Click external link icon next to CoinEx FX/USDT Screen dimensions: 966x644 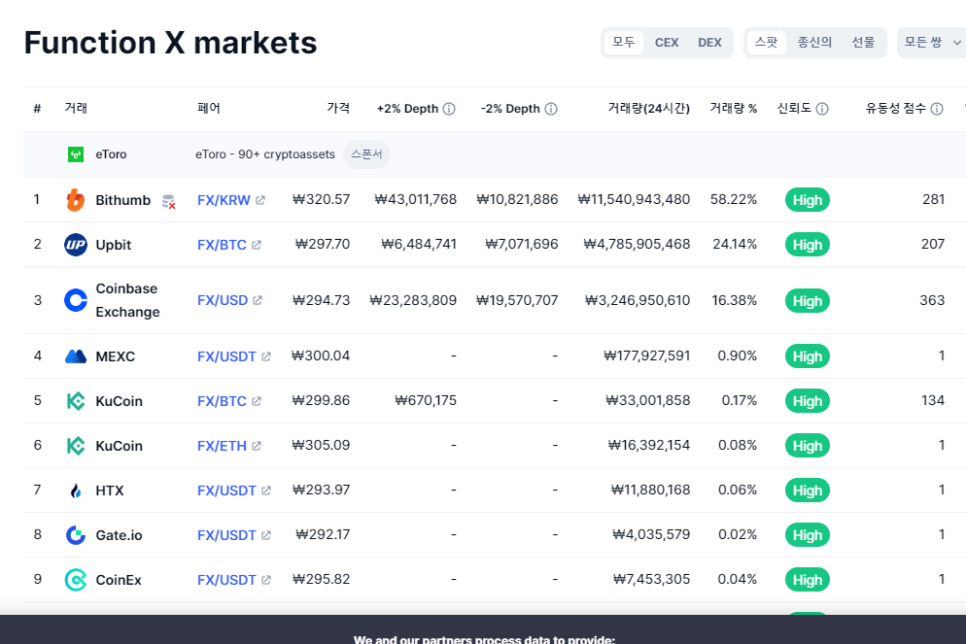(266, 580)
